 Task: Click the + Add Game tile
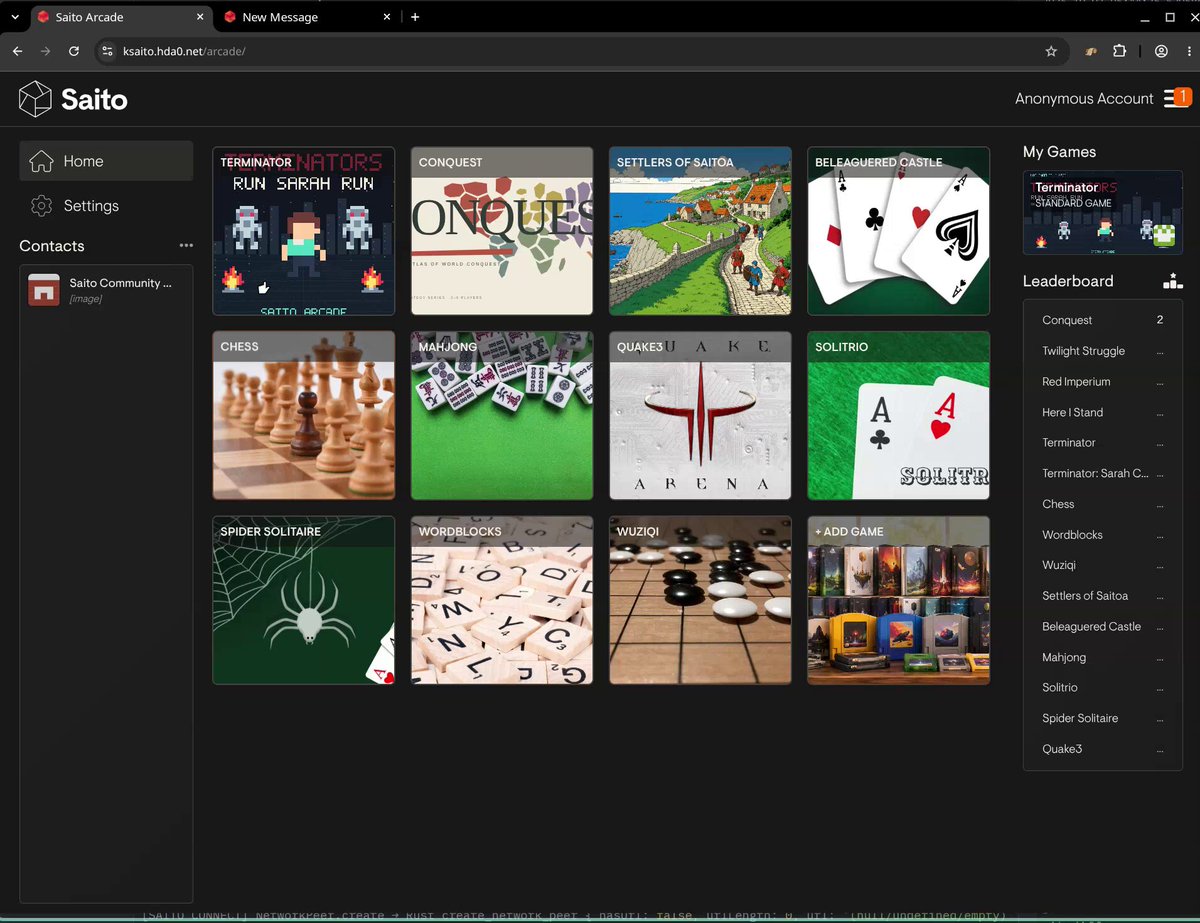[899, 600]
